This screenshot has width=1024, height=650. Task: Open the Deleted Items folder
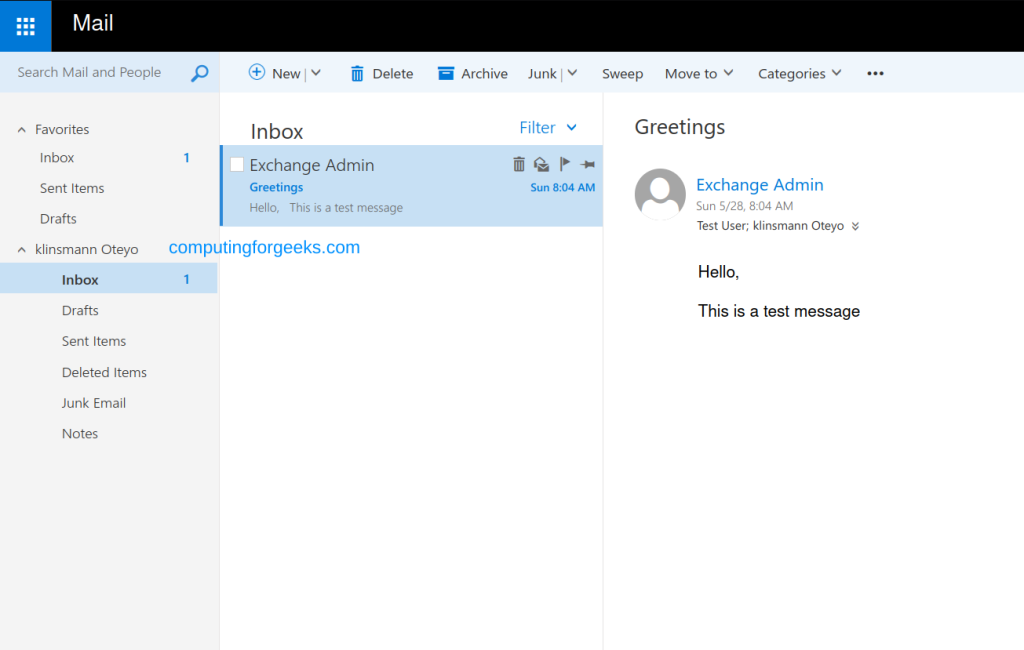[x=104, y=372]
